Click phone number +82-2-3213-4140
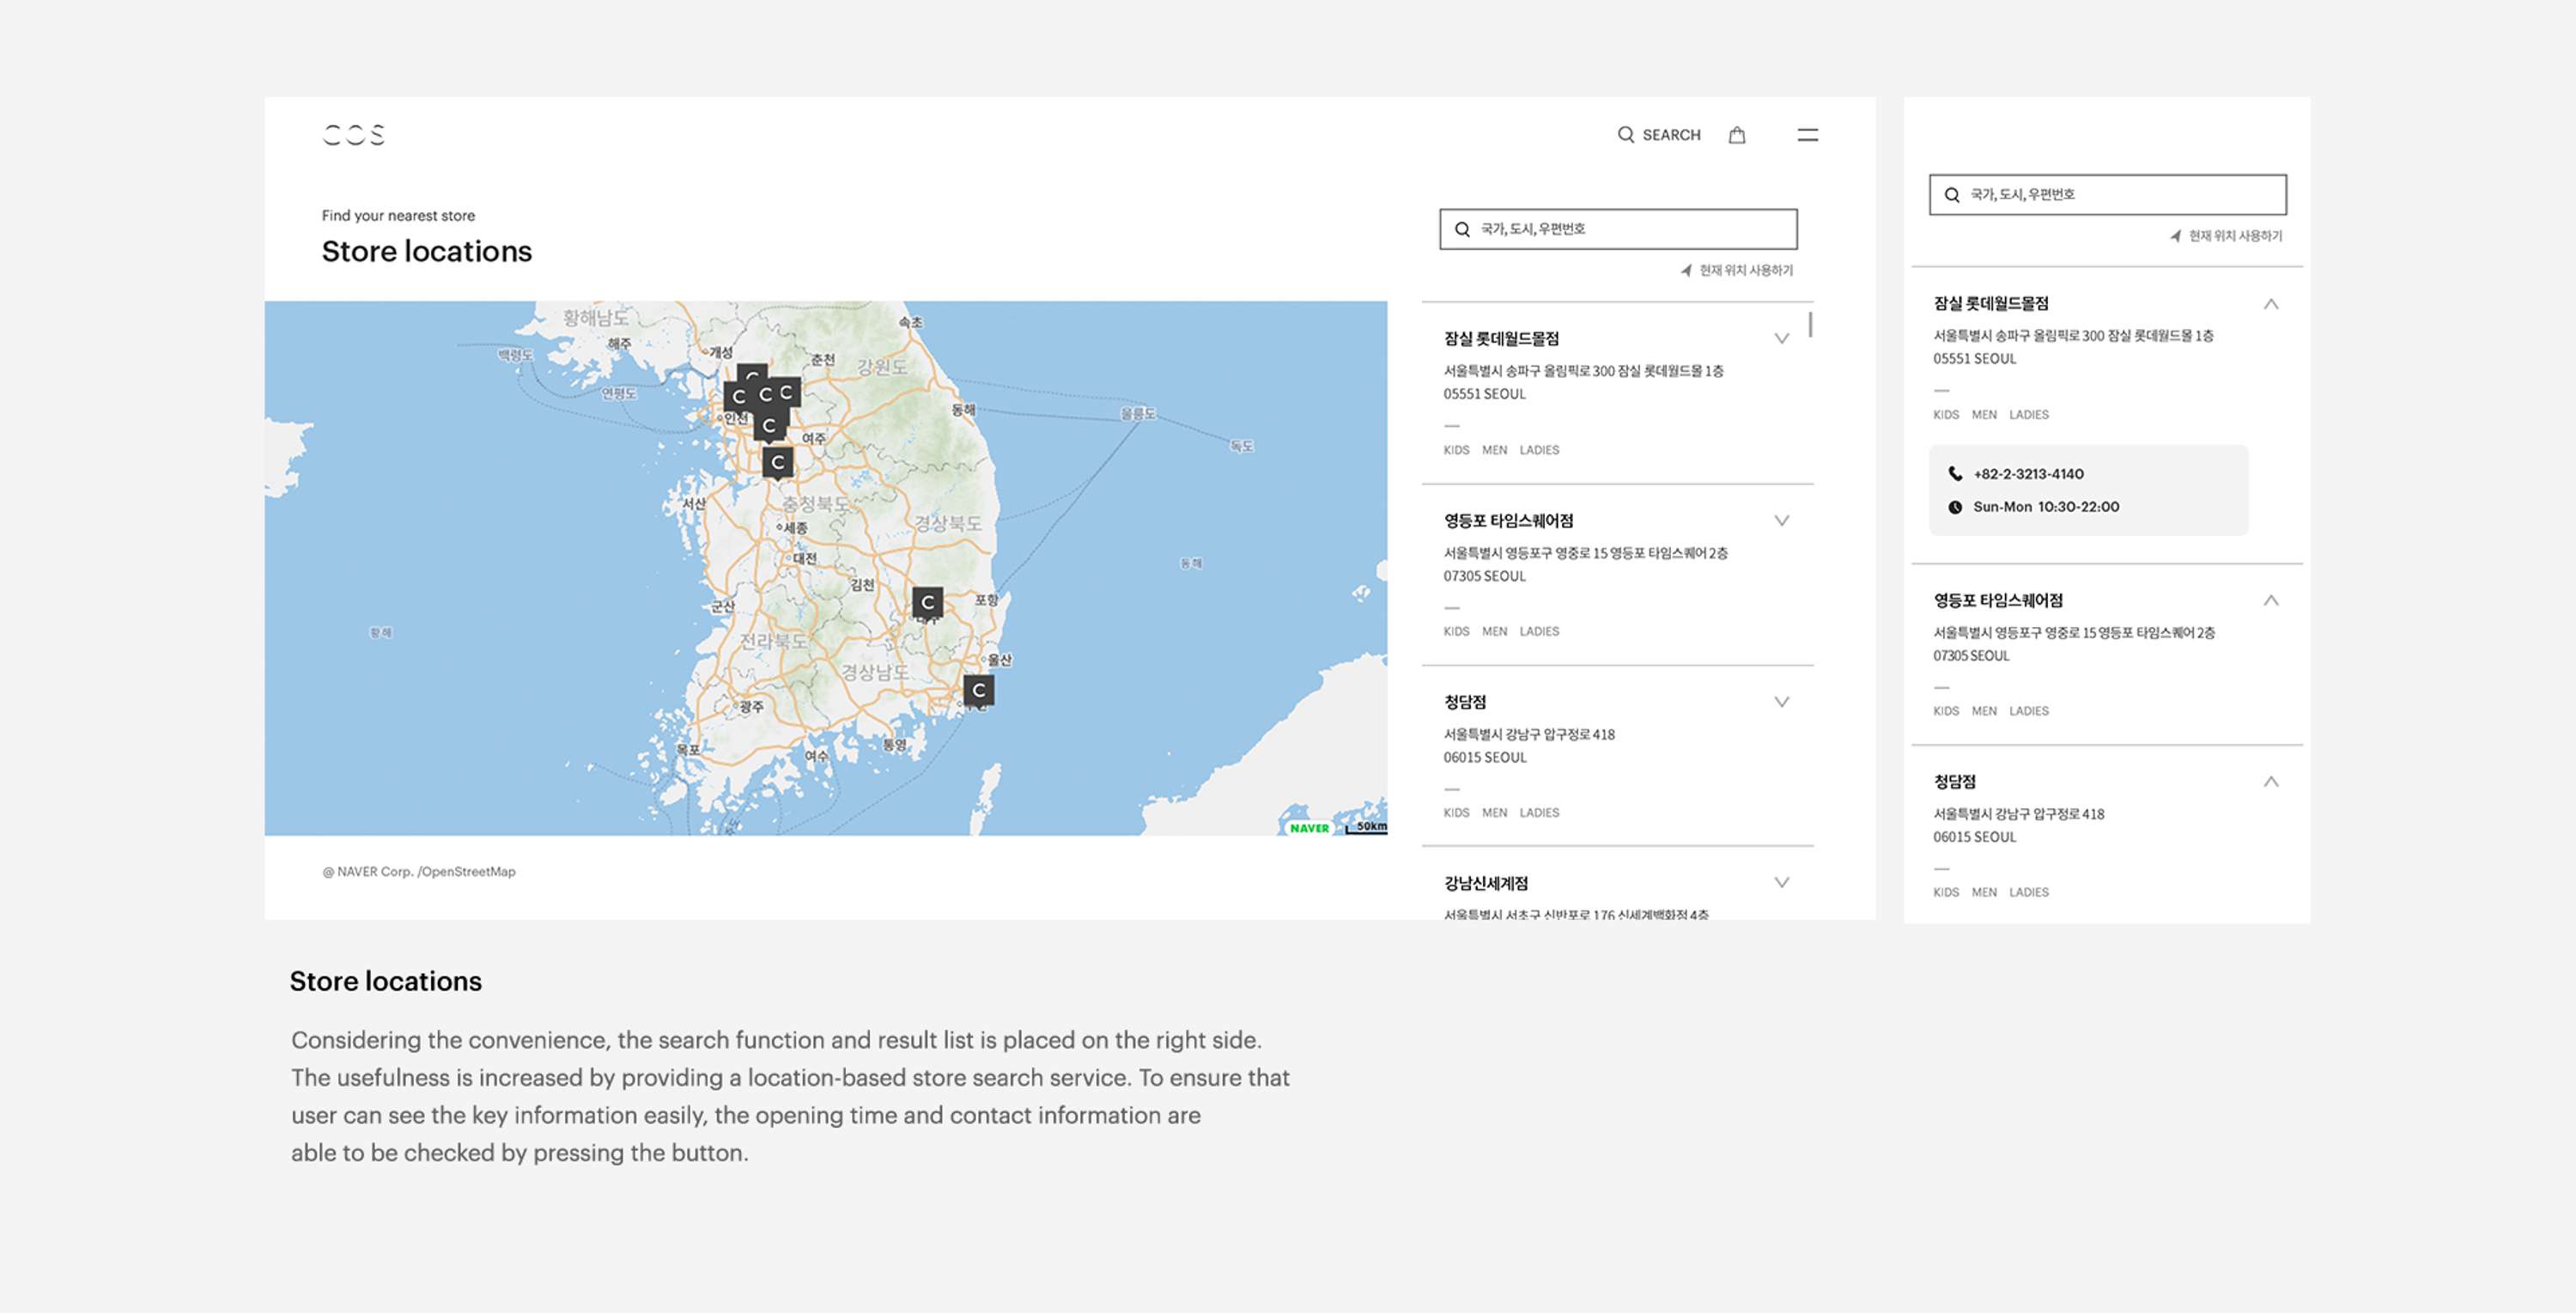This screenshot has height=1315, width=2576. pos(2028,474)
